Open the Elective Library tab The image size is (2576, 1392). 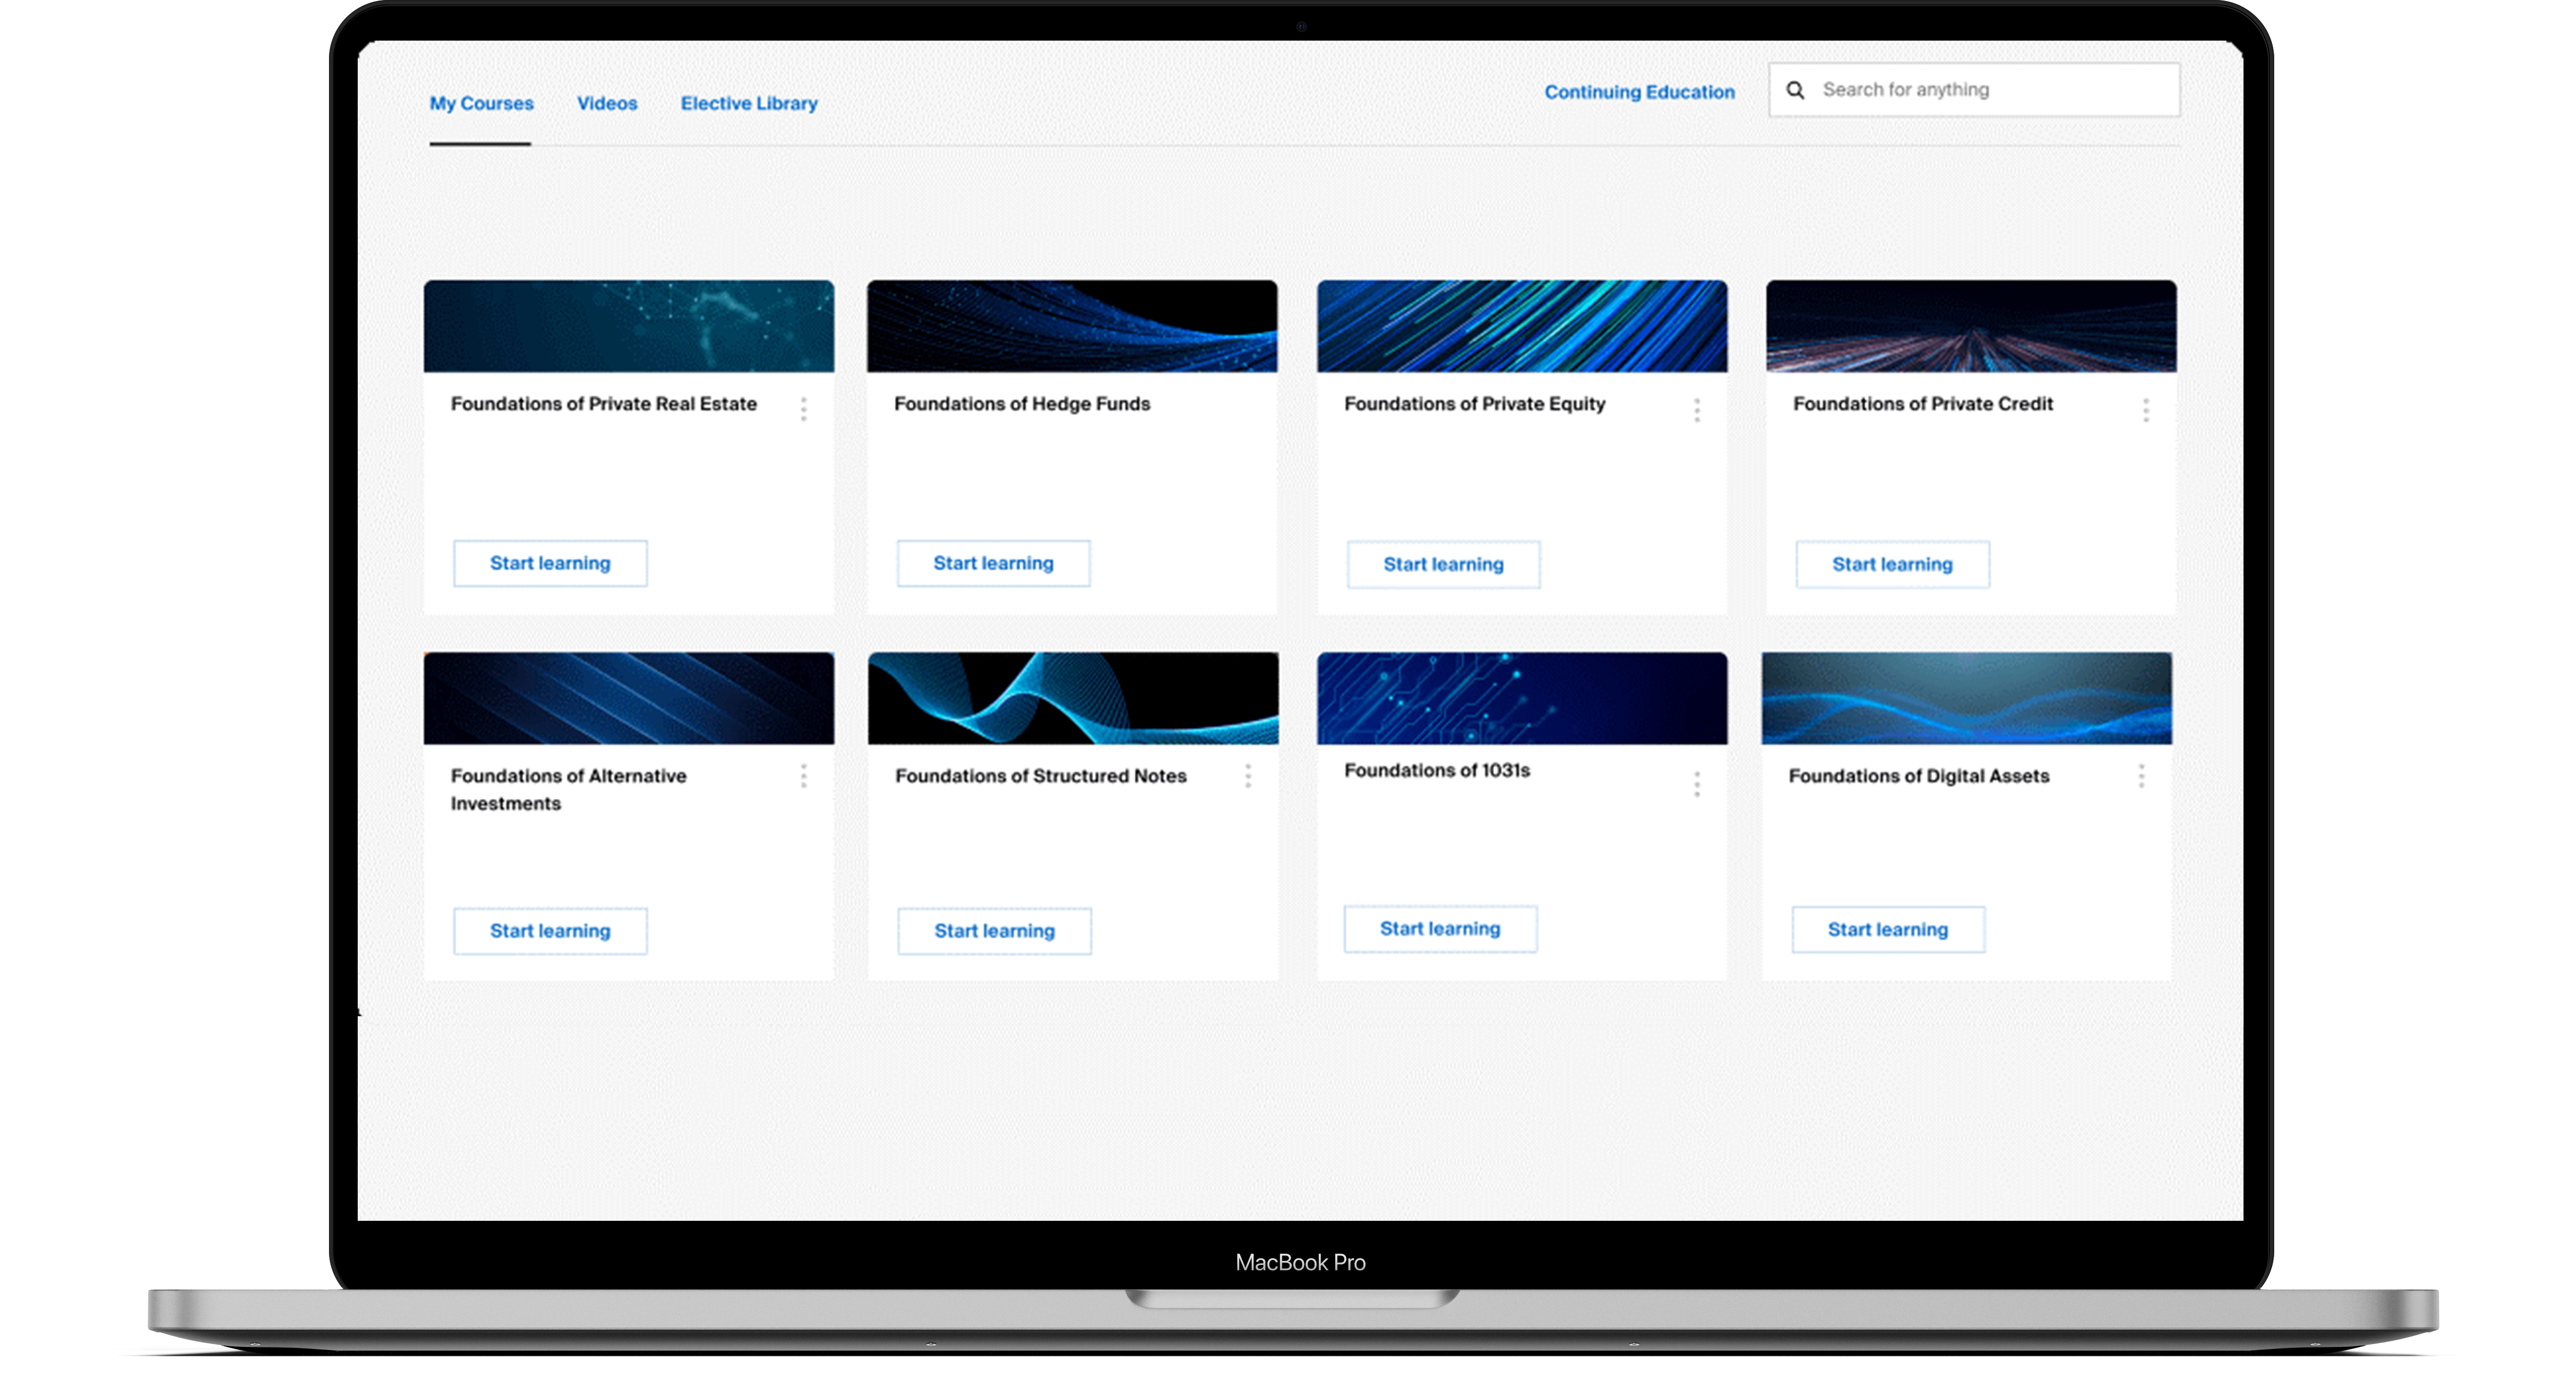(x=748, y=103)
